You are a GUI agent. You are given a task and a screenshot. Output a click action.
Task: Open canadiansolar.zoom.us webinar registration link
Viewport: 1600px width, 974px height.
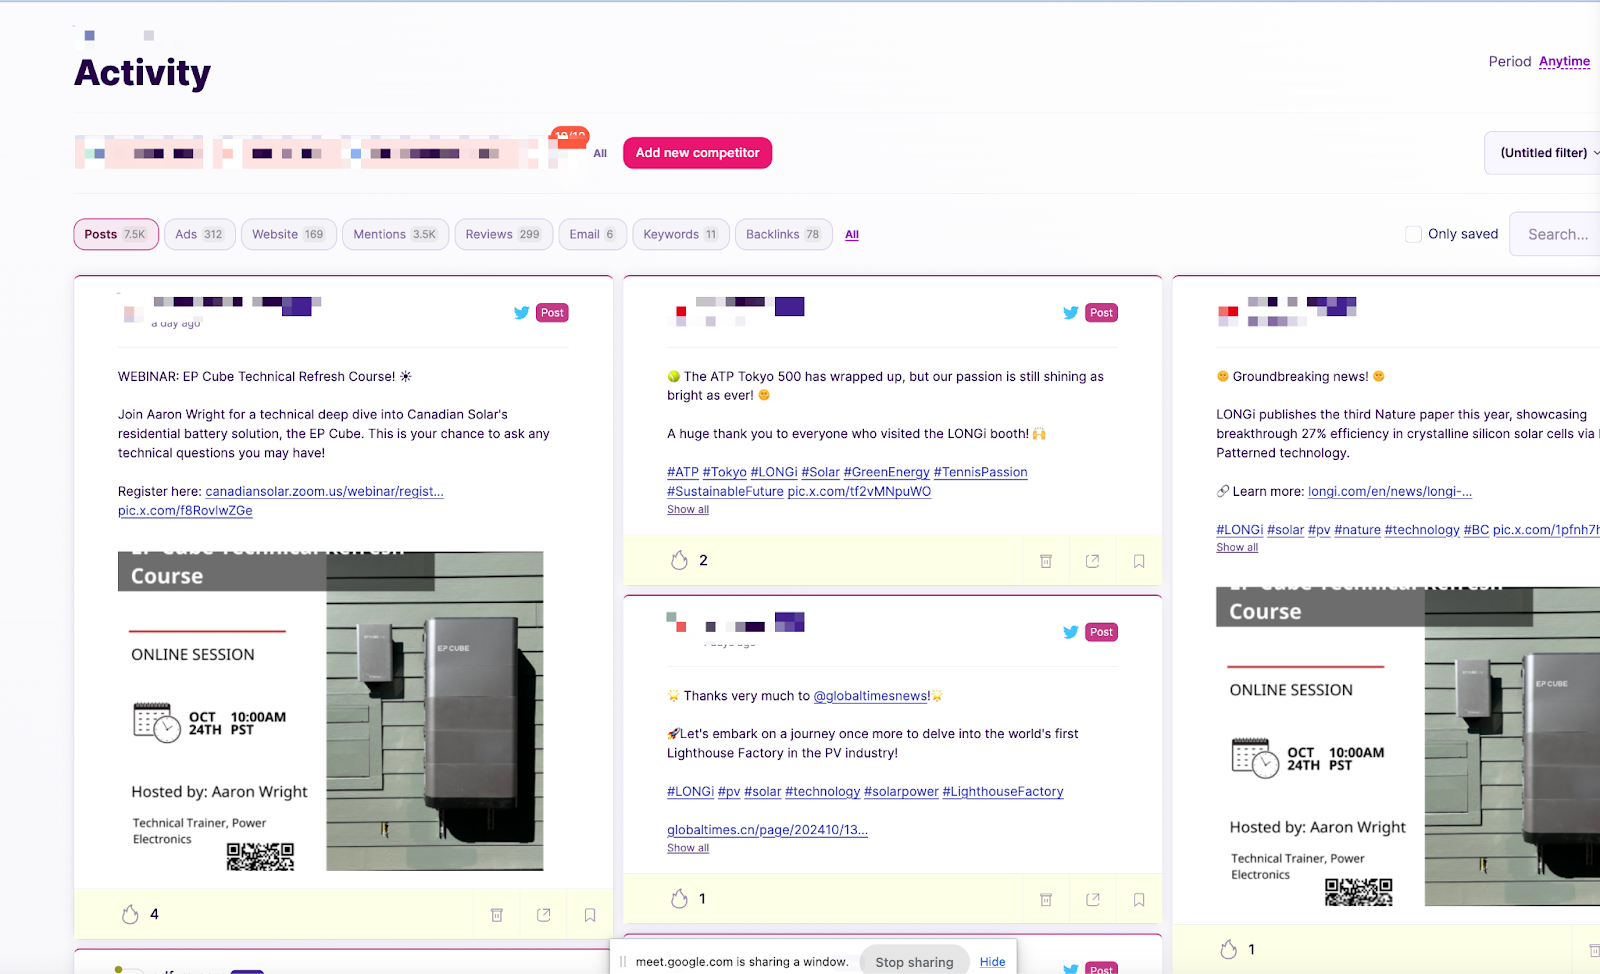[324, 491]
